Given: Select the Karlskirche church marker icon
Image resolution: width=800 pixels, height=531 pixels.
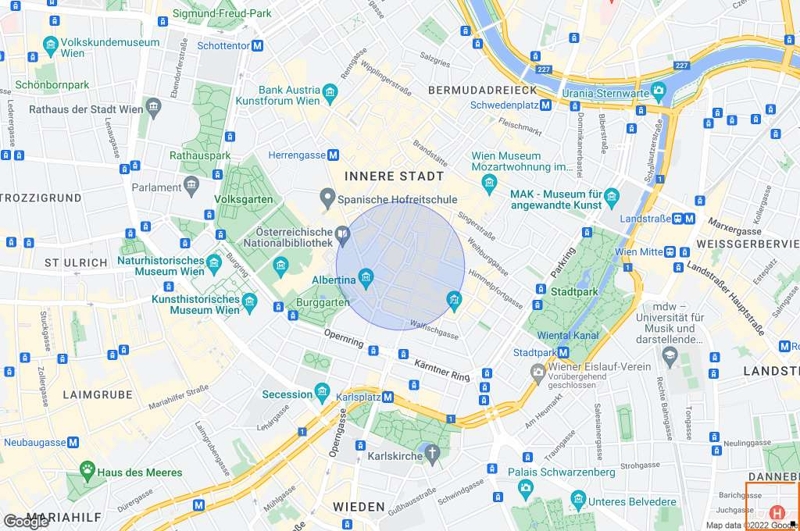Looking at the screenshot, I should click(433, 454).
